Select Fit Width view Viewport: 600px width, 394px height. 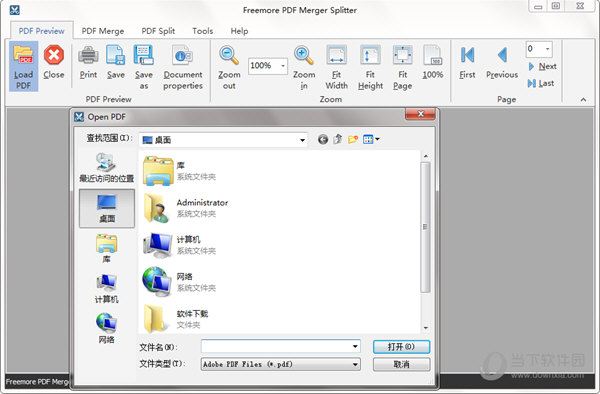click(x=337, y=67)
